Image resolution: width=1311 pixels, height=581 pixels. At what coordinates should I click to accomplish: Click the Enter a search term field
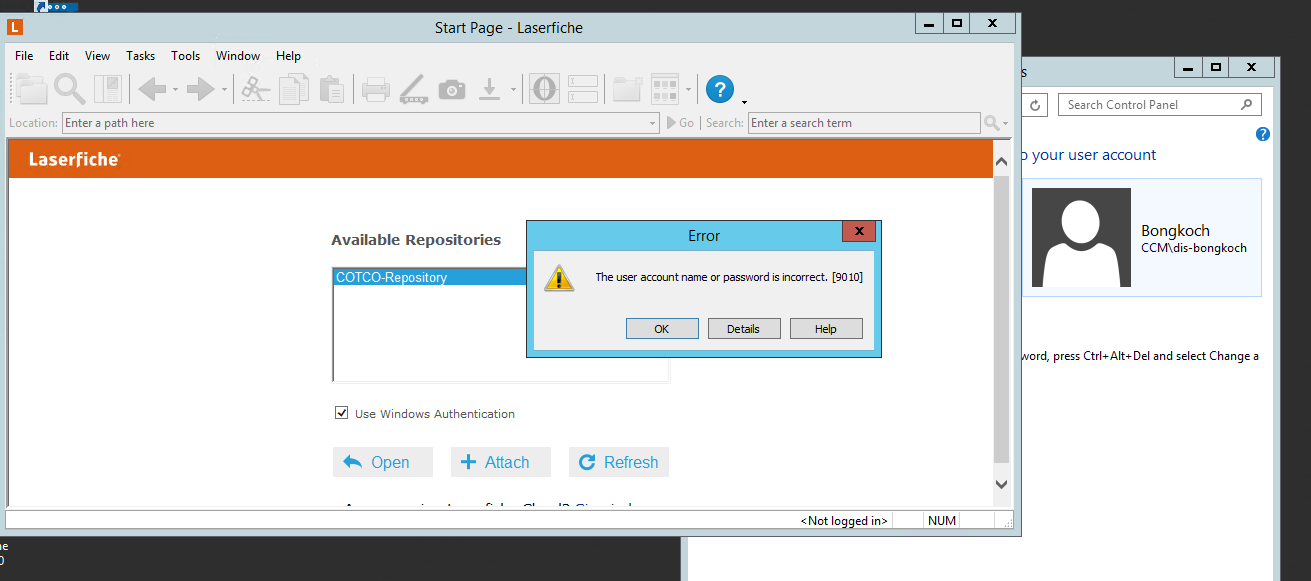click(x=864, y=123)
